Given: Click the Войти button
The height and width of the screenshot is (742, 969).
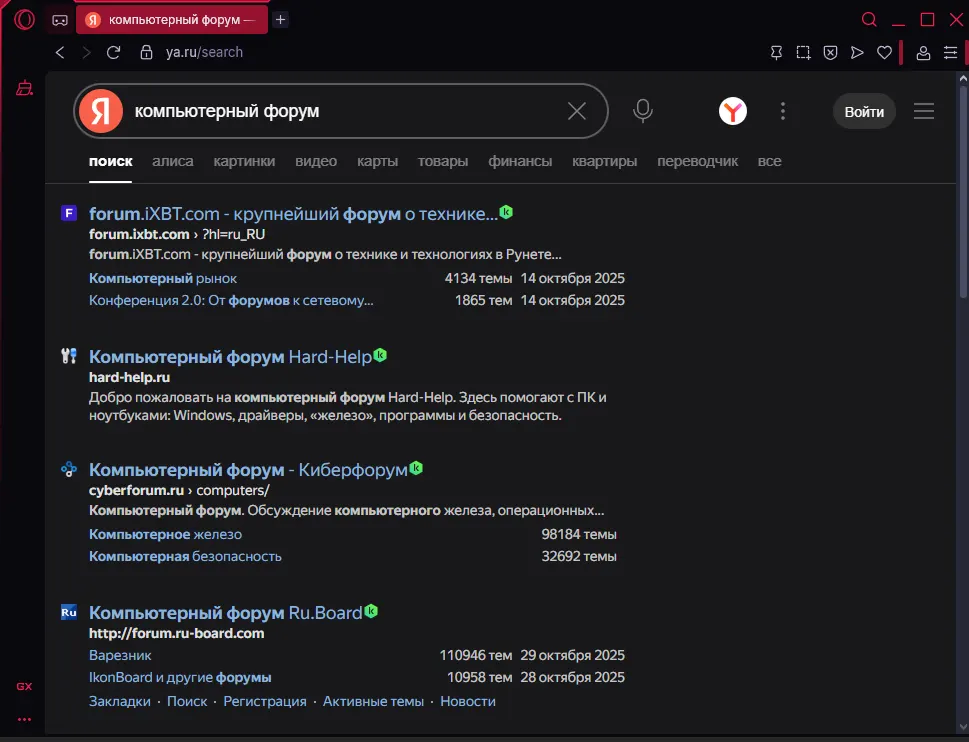Looking at the screenshot, I should pos(863,111).
